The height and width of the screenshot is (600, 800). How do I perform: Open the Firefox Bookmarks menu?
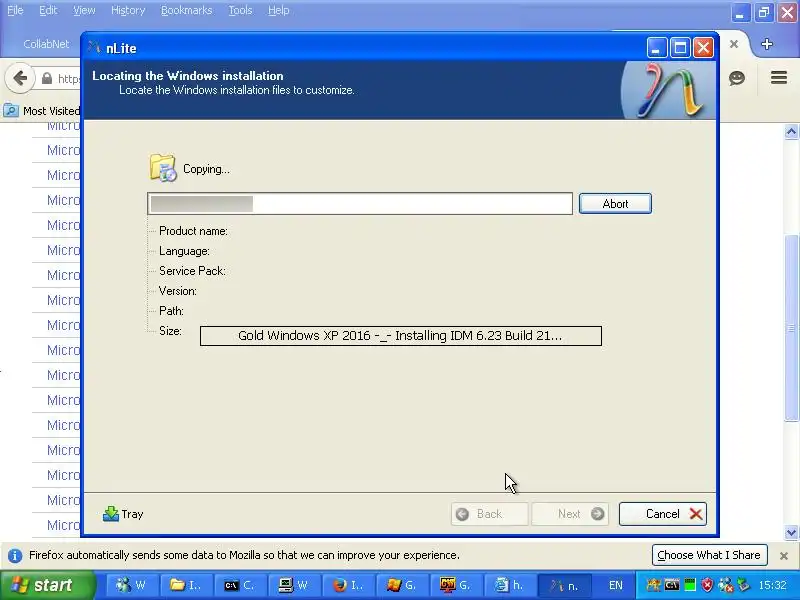186,10
